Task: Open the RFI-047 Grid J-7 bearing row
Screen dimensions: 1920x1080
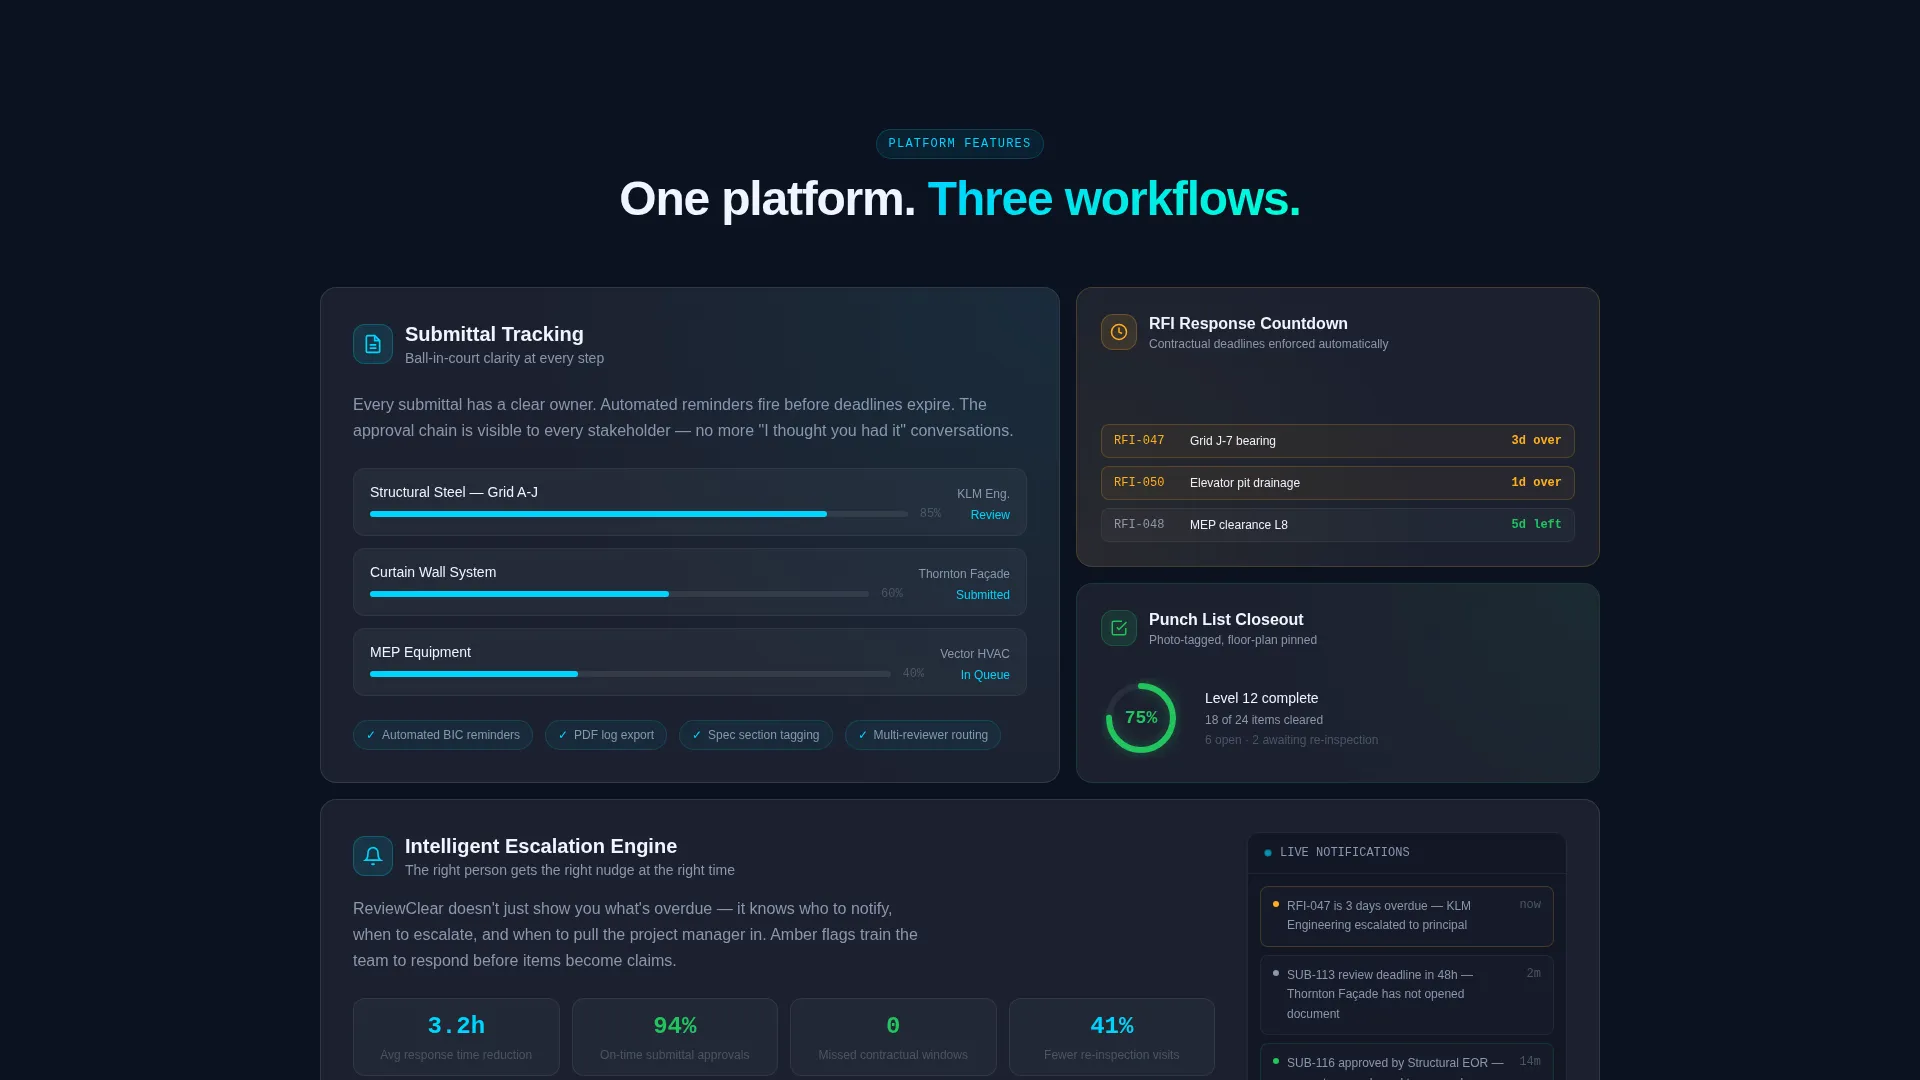Action: (x=1338, y=441)
